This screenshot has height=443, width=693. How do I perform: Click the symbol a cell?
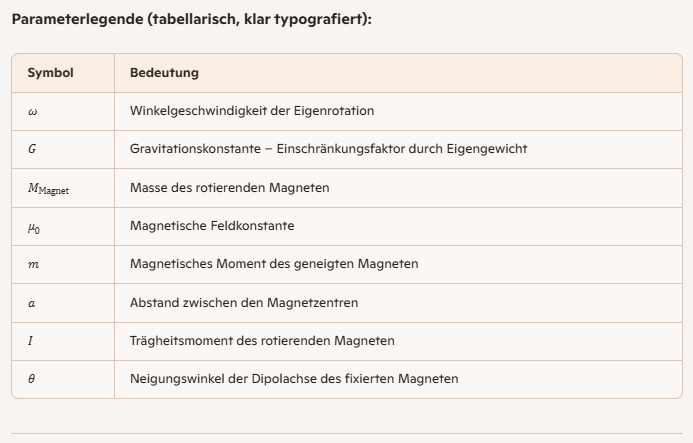pos(32,302)
